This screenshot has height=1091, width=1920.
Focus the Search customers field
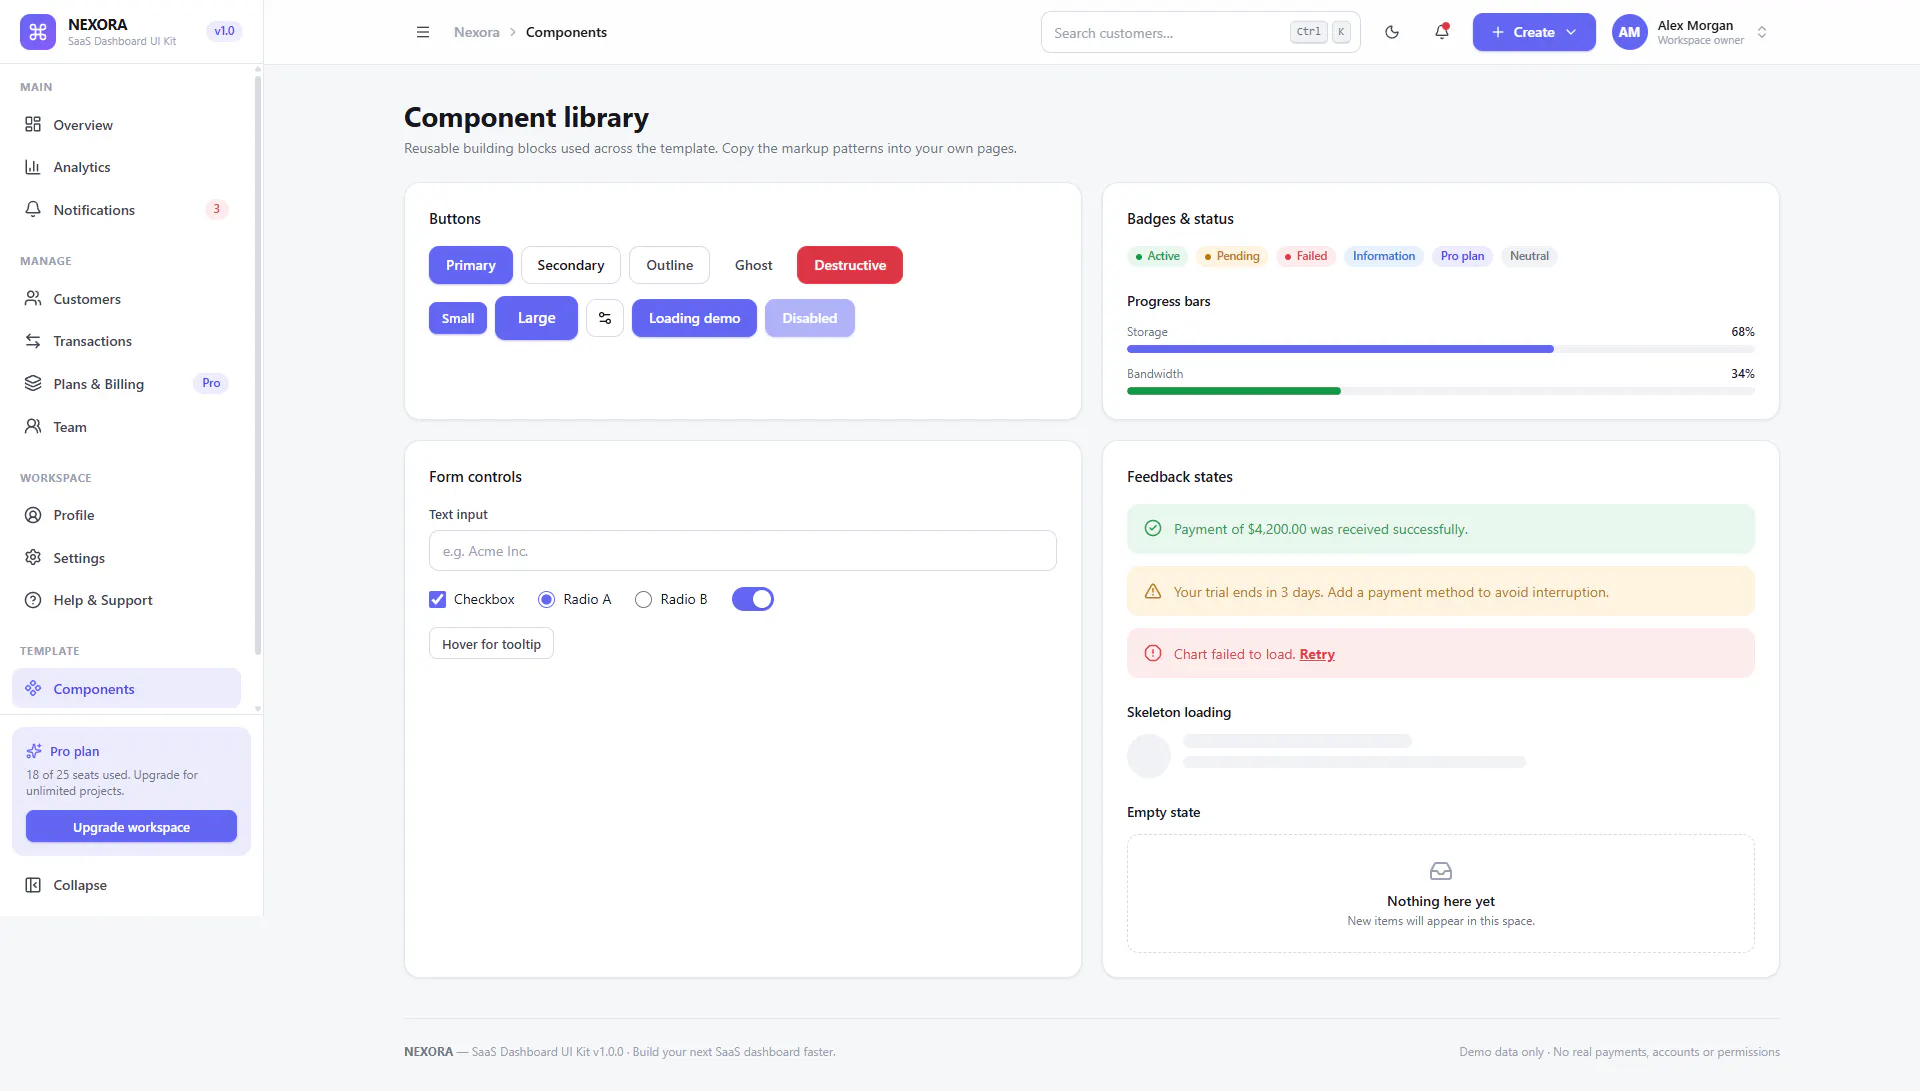1200,32
